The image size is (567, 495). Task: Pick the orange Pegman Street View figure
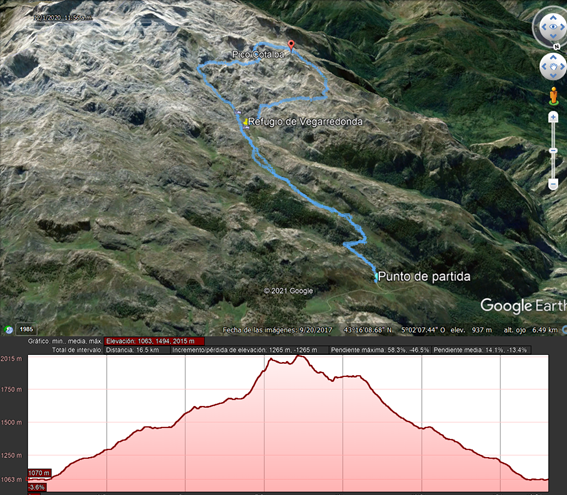point(553,96)
